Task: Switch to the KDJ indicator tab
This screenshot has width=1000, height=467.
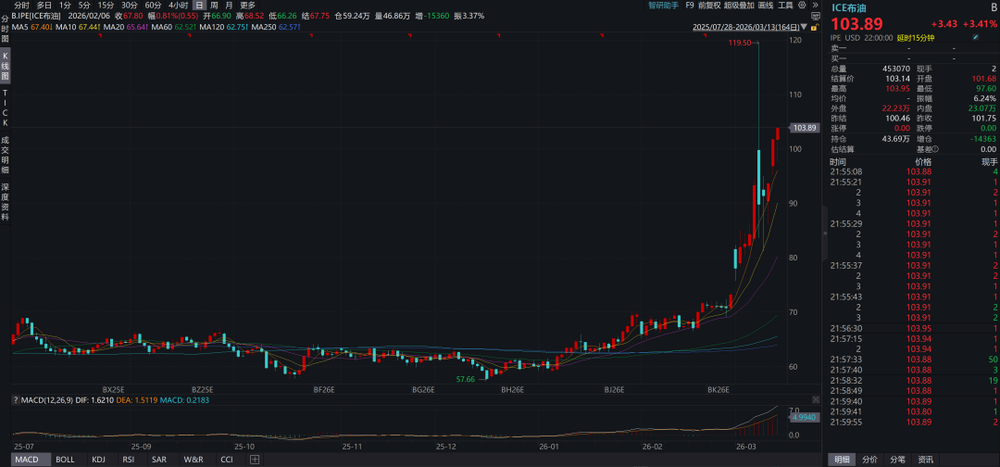Action: click(x=97, y=460)
